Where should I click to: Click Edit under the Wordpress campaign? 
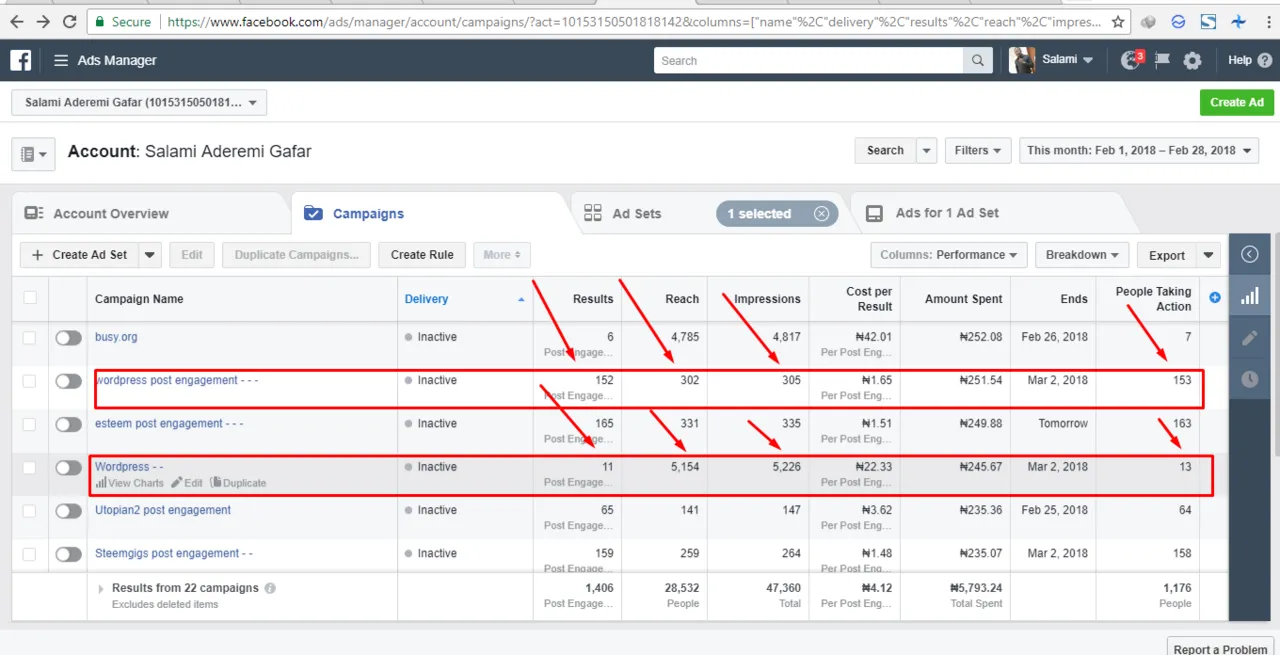point(186,483)
